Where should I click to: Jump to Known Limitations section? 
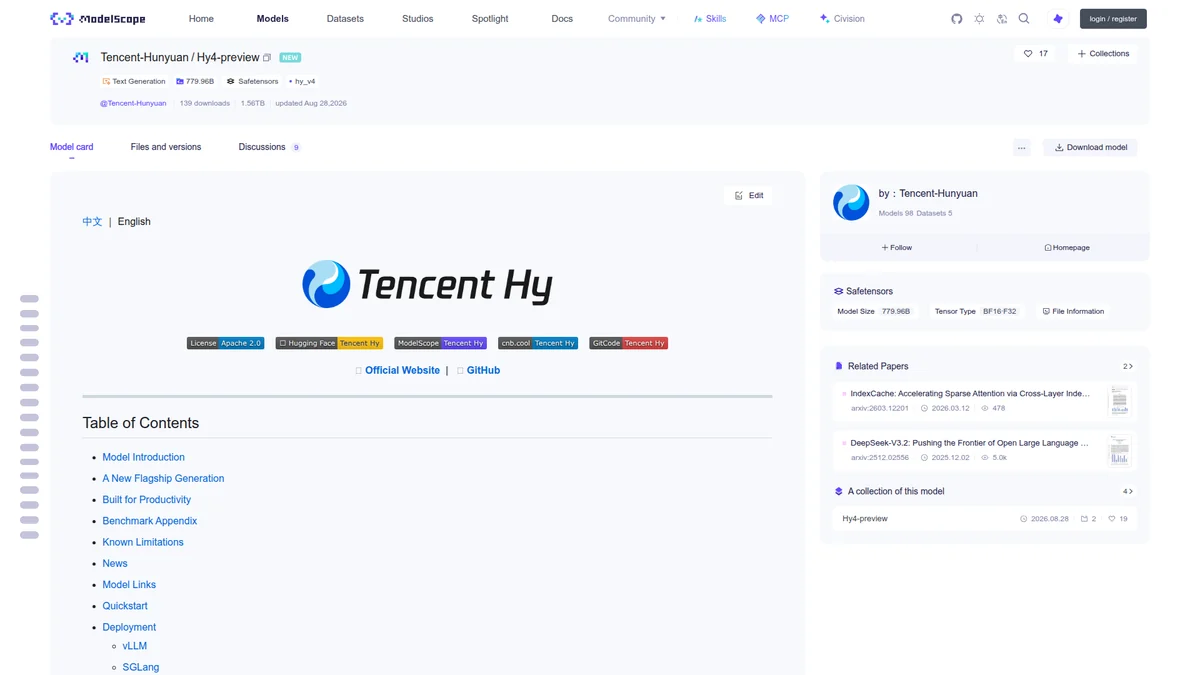click(x=143, y=542)
